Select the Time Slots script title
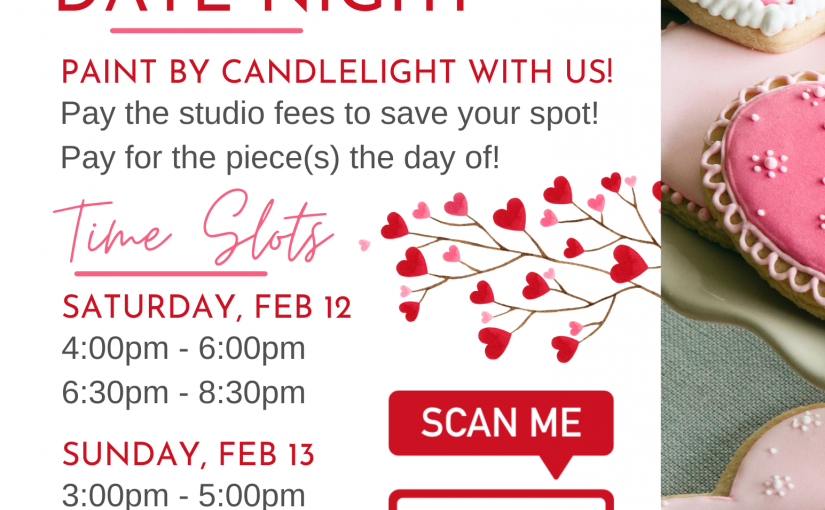825x510 pixels. tap(194, 227)
